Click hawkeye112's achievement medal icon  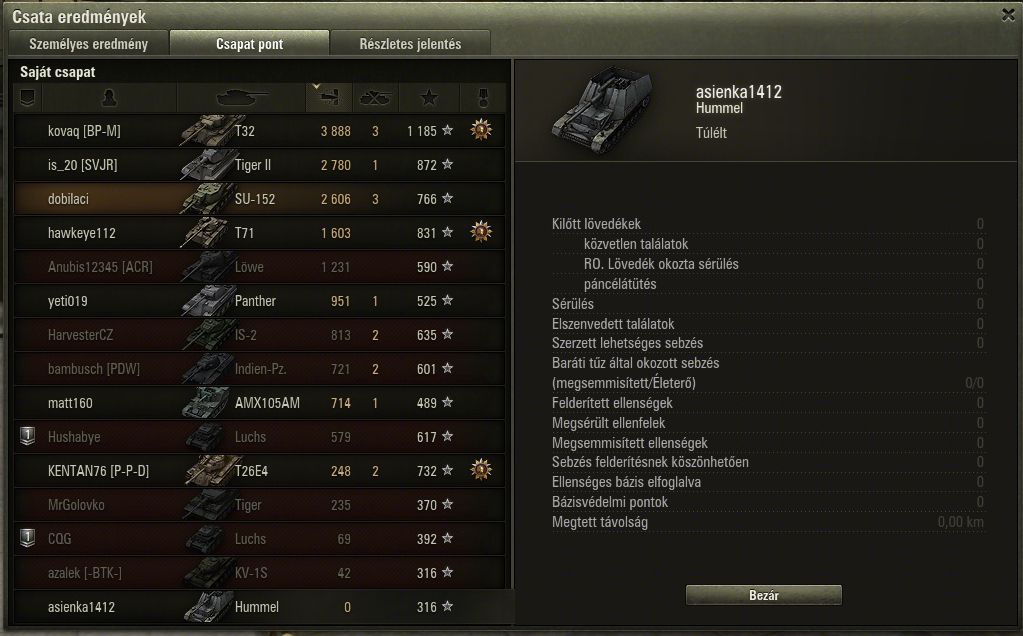(x=481, y=232)
